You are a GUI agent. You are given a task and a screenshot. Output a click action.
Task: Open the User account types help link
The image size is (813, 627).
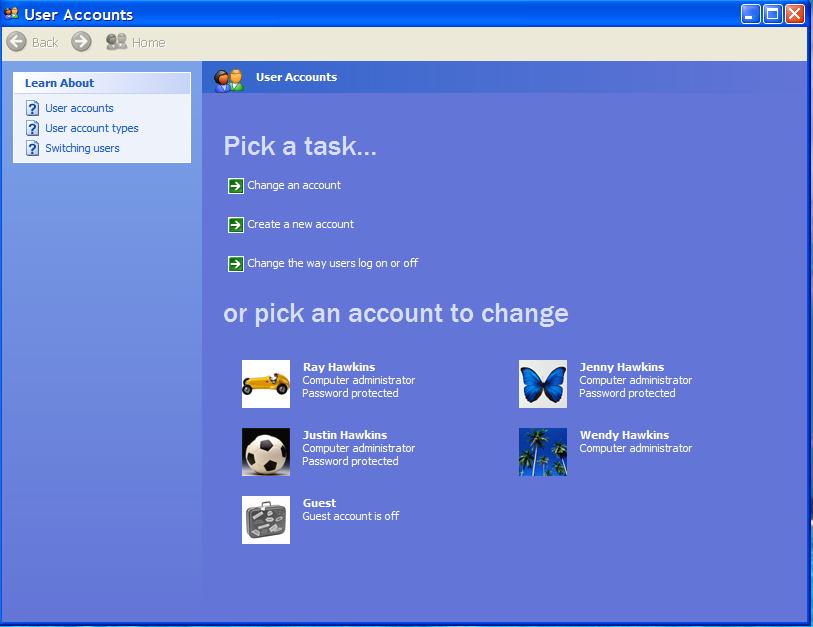(92, 128)
